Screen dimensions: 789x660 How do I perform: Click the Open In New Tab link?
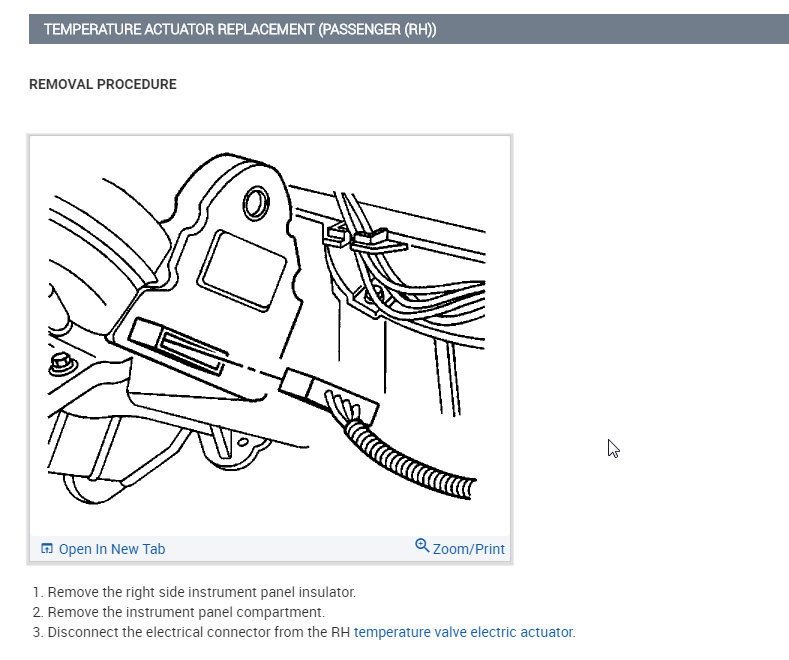(112, 549)
